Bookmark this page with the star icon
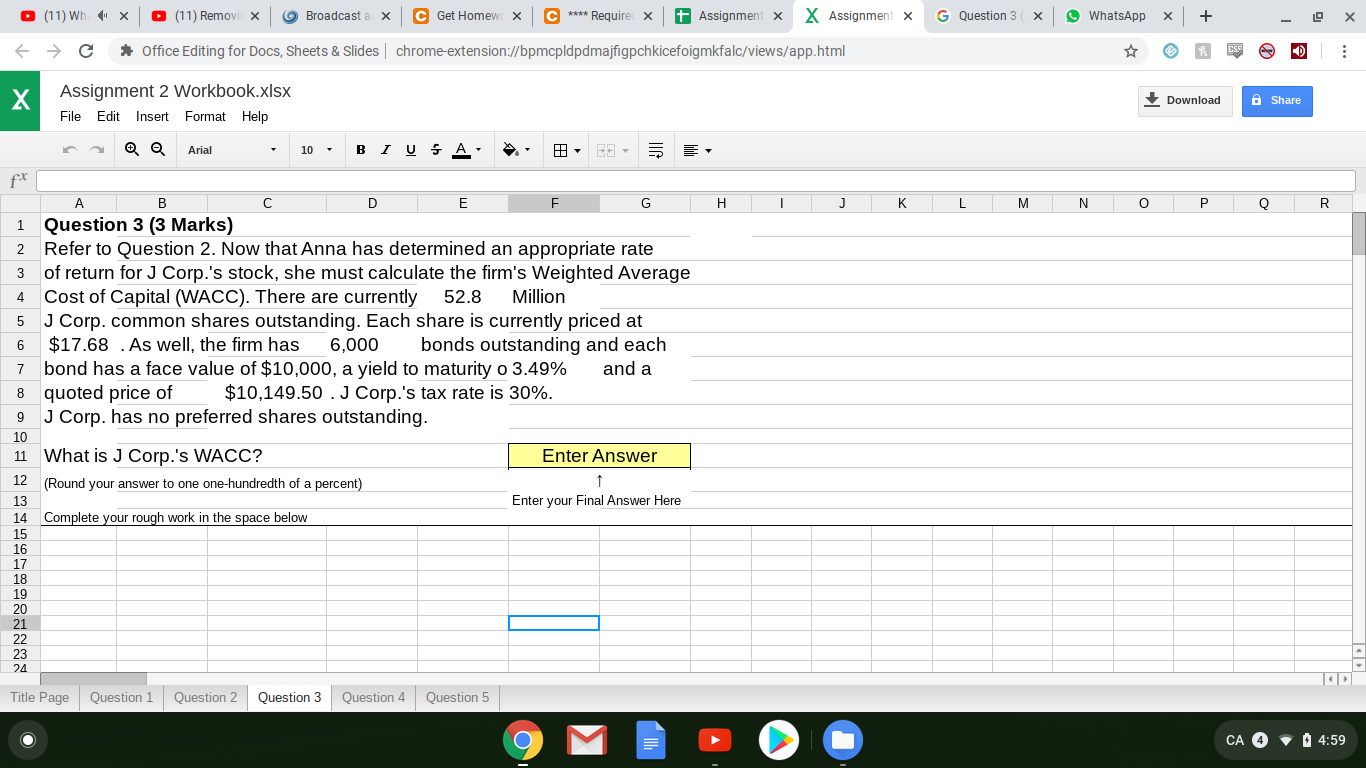 pyautogui.click(x=1131, y=51)
